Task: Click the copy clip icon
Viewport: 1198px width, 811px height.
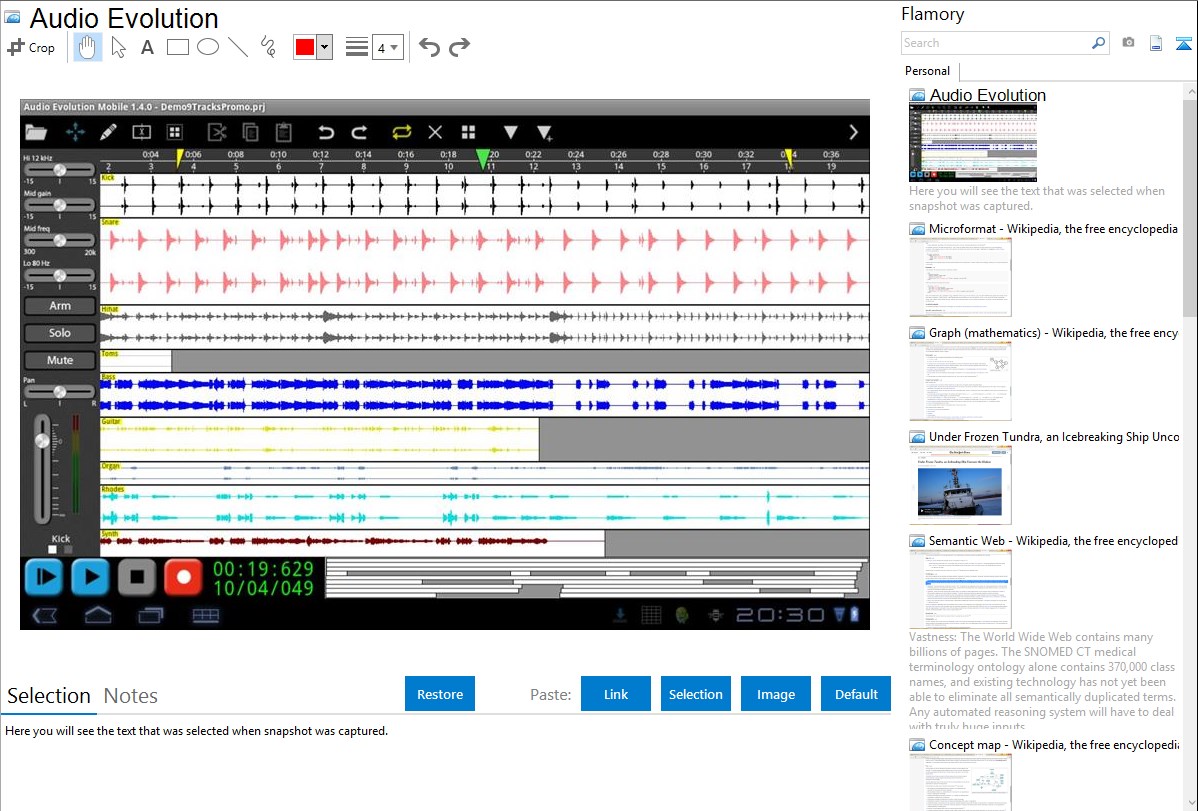Action: pos(250,132)
